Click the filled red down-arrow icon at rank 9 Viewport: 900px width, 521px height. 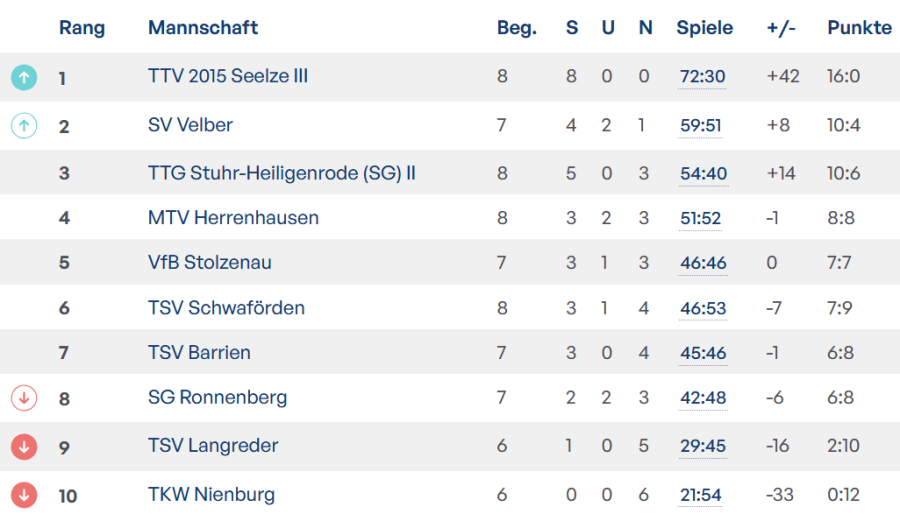[x=24, y=446]
